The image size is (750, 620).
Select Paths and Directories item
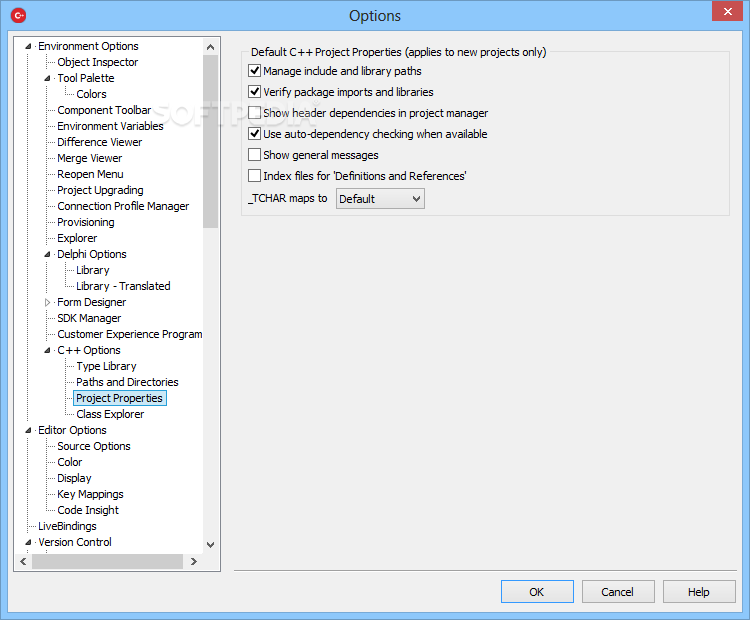[x=127, y=382]
